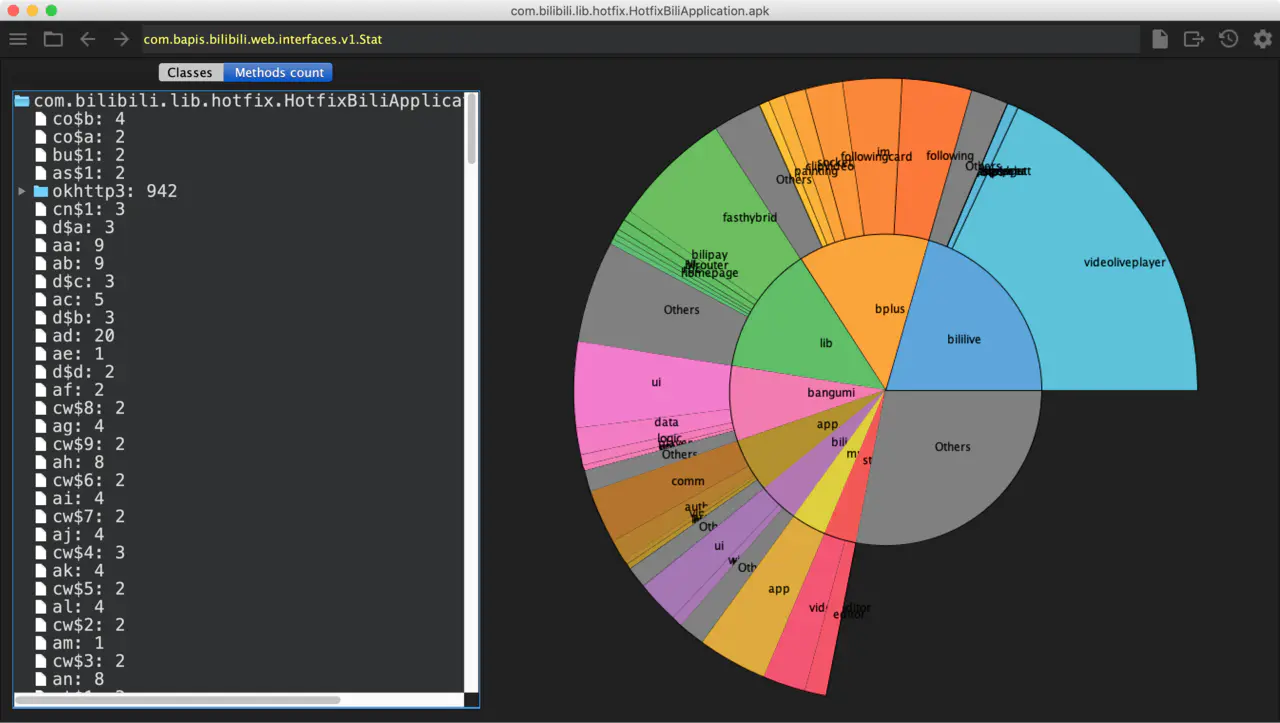Open the history clock icon
The width and height of the screenshot is (1280, 723).
tap(1228, 39)
